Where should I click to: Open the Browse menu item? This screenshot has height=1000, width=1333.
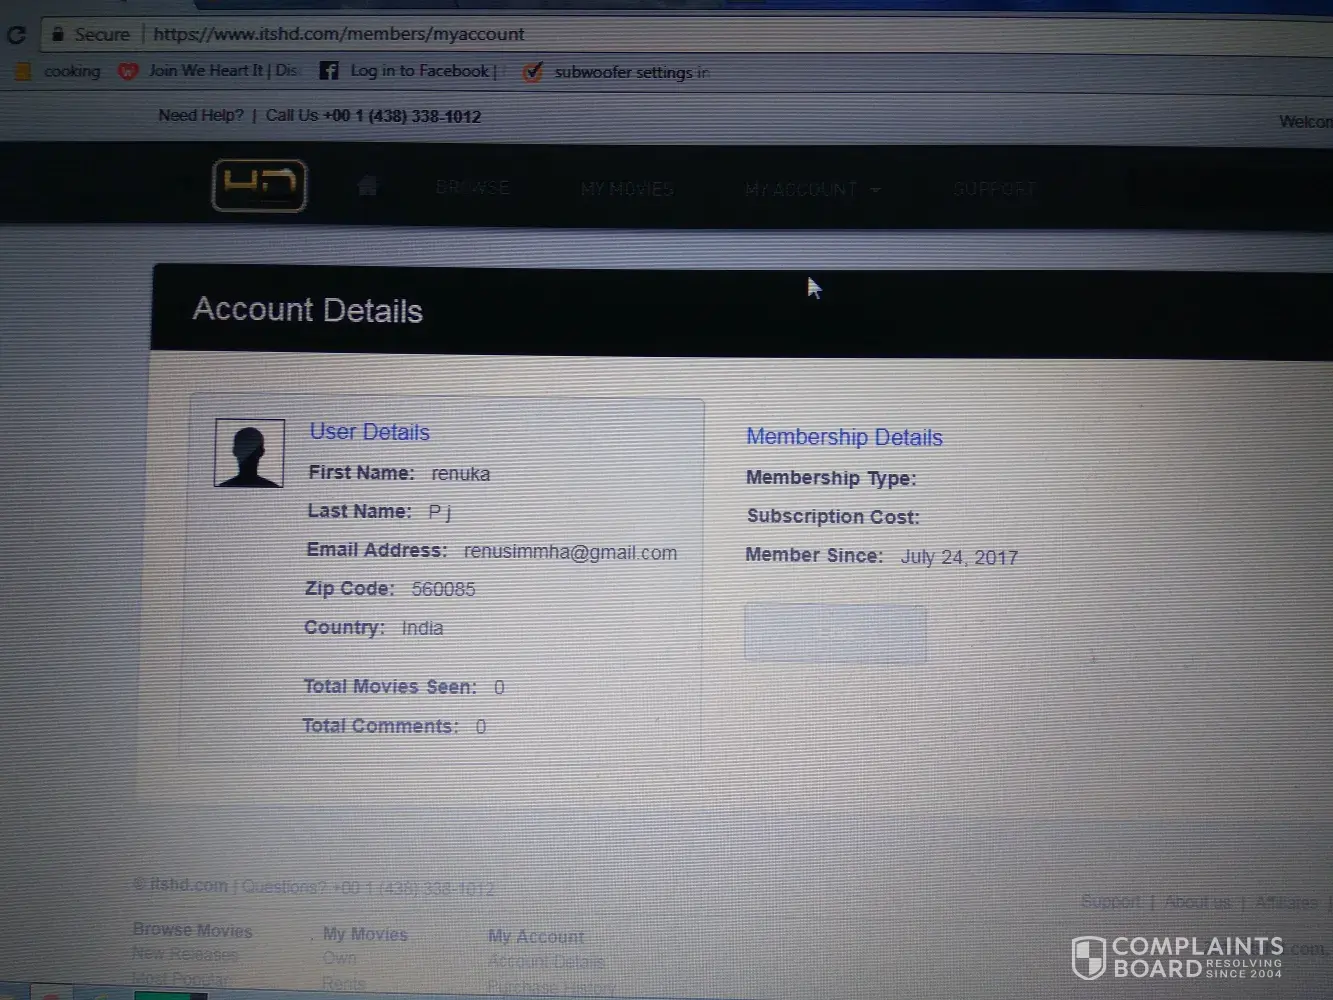[x=472, y=188]
